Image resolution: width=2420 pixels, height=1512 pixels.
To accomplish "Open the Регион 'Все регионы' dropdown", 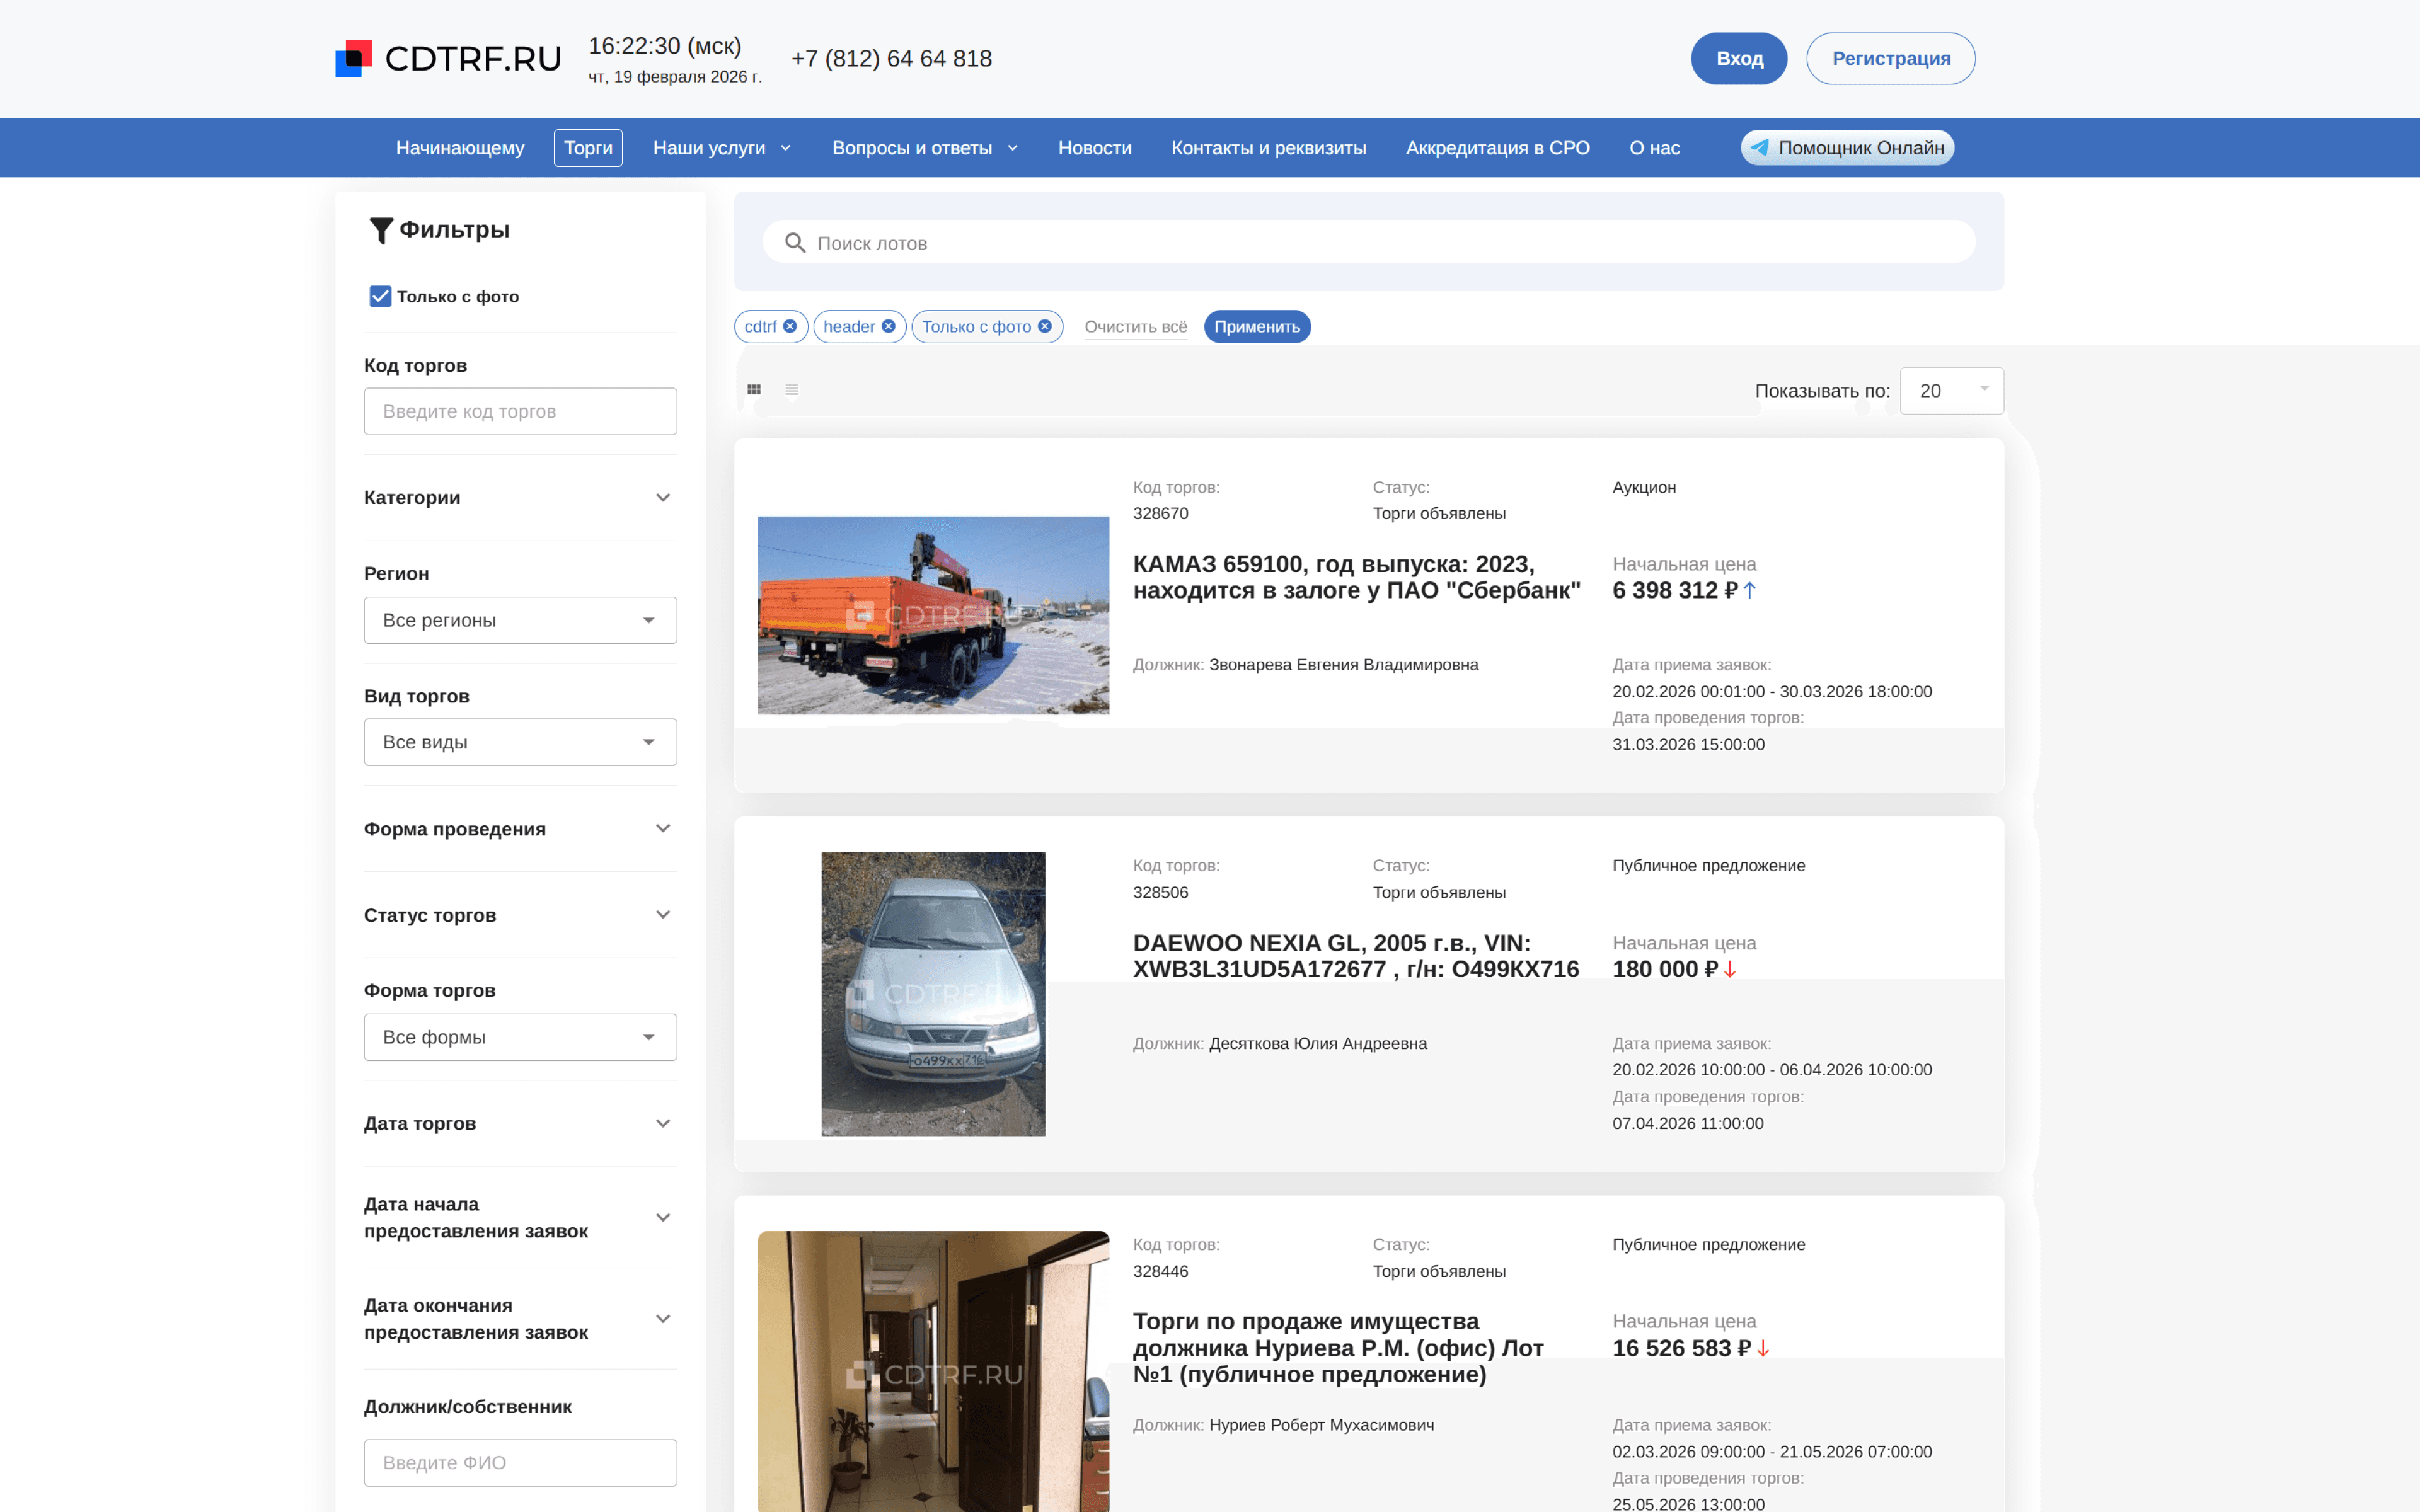I will point(520,620).
